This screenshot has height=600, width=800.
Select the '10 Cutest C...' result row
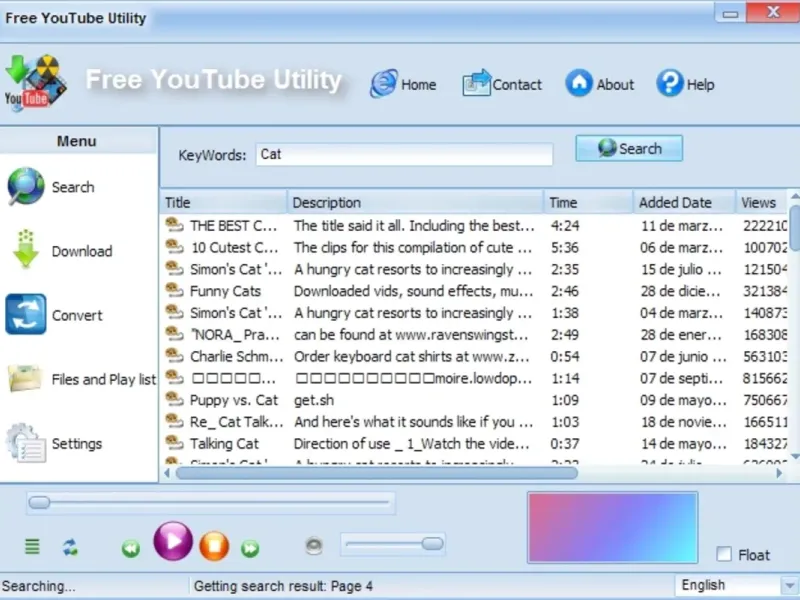[x=476, y=247]
